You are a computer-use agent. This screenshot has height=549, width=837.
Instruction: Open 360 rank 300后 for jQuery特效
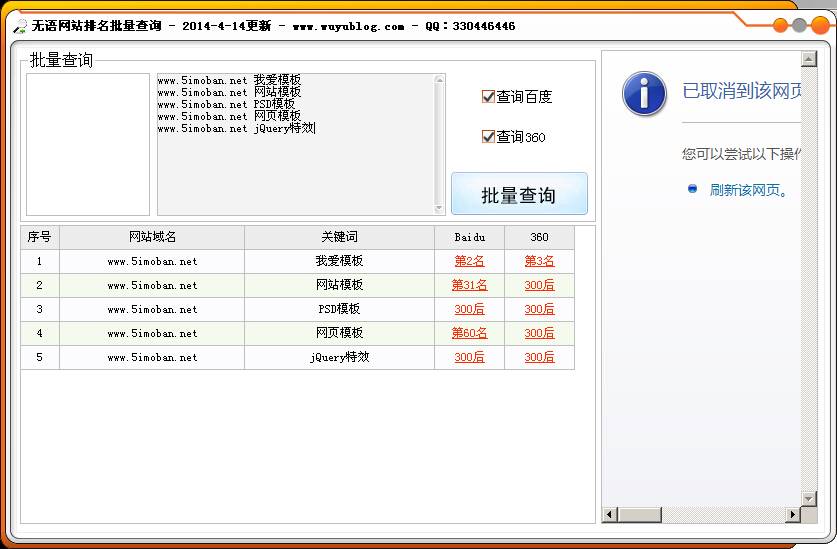click(x=539, y=357)
